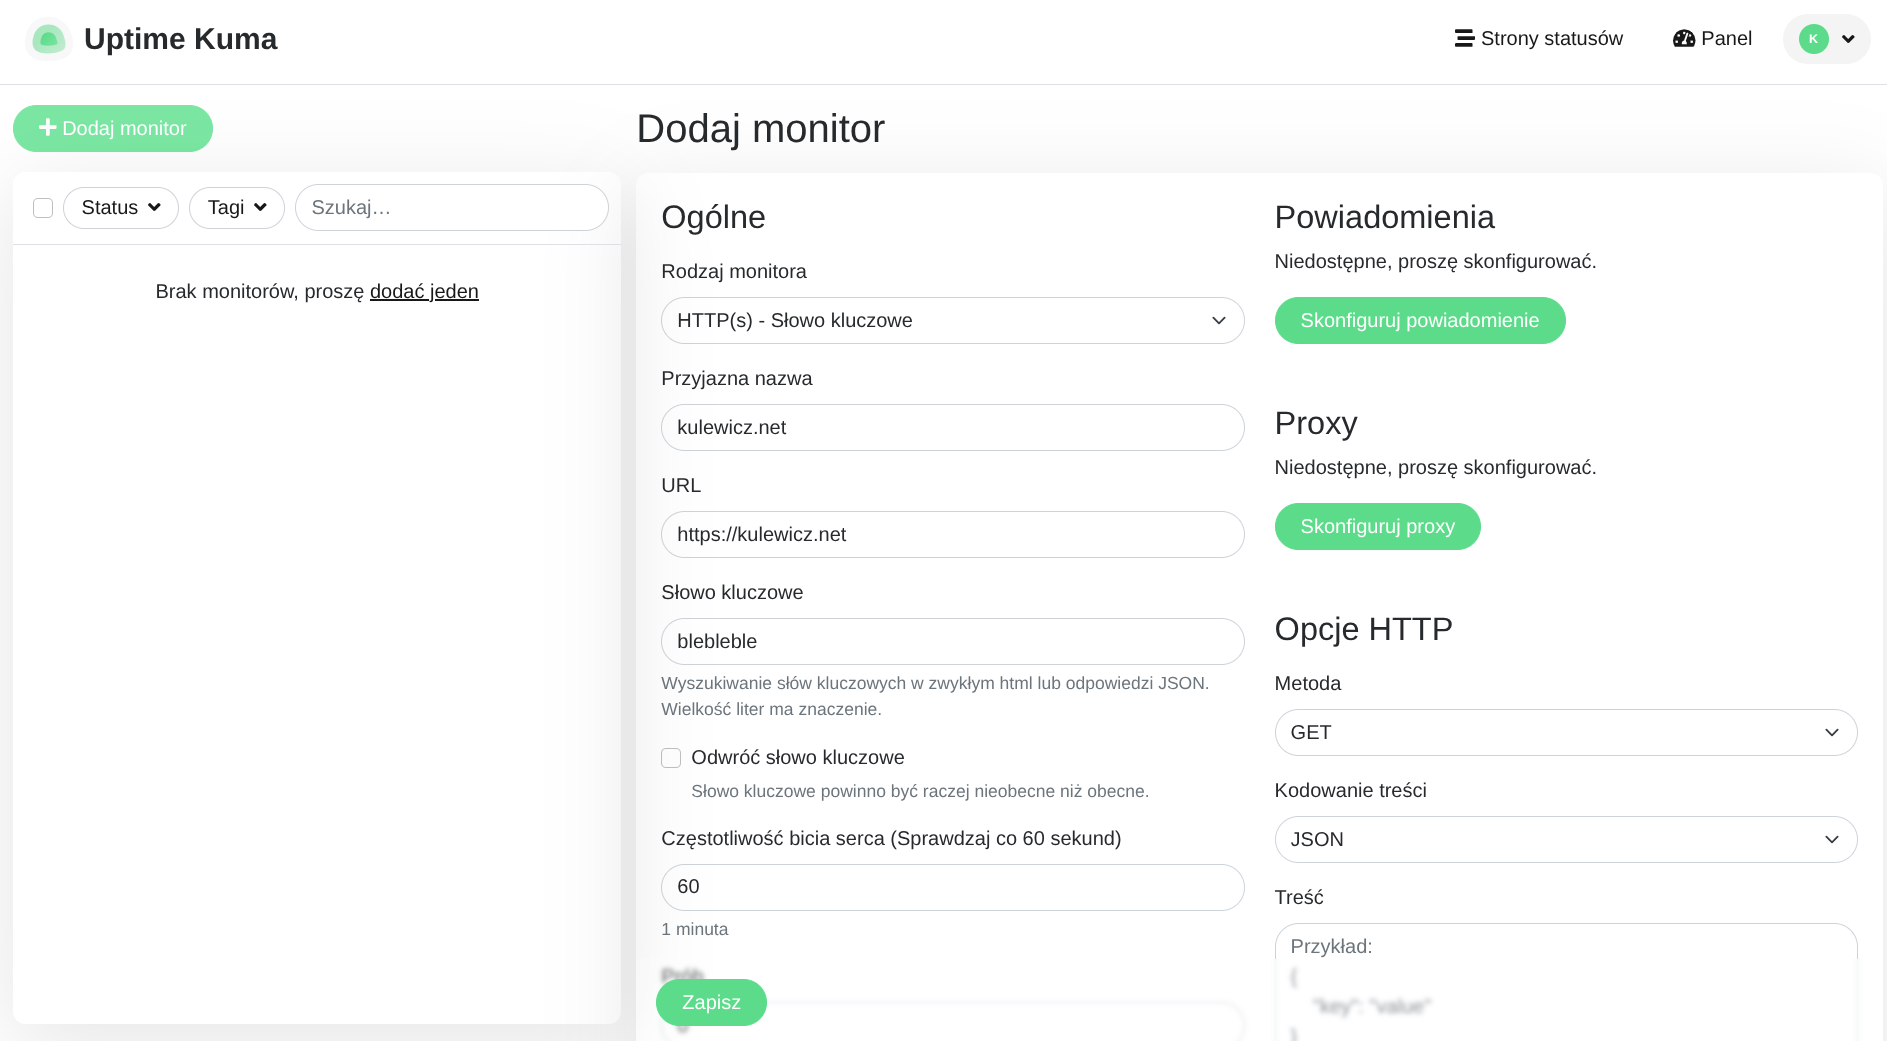The width and height of the screenshot is (1887, 1041).
Task: Click the 'Ogólne' section heading
Action: tap(713, 218)
